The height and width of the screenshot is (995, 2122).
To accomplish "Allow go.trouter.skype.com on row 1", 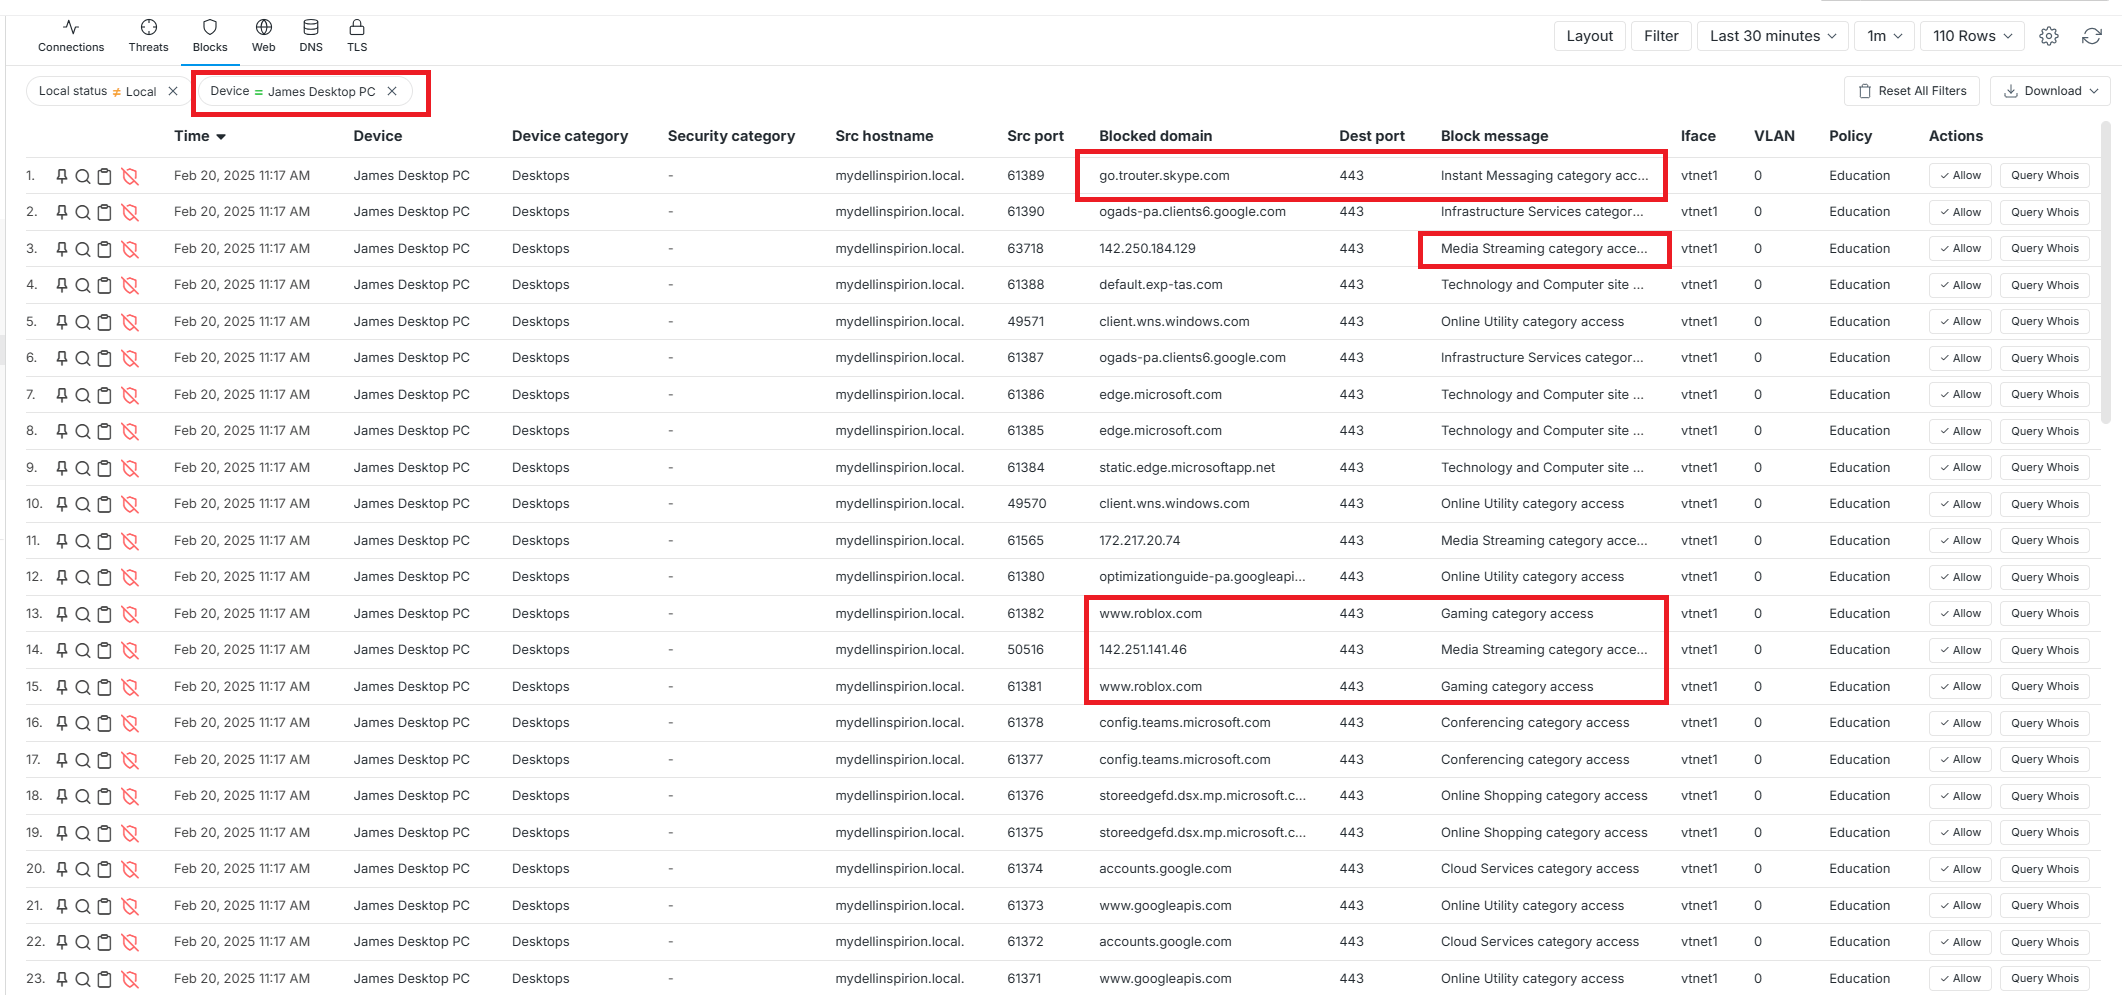I will (1960, 176).
